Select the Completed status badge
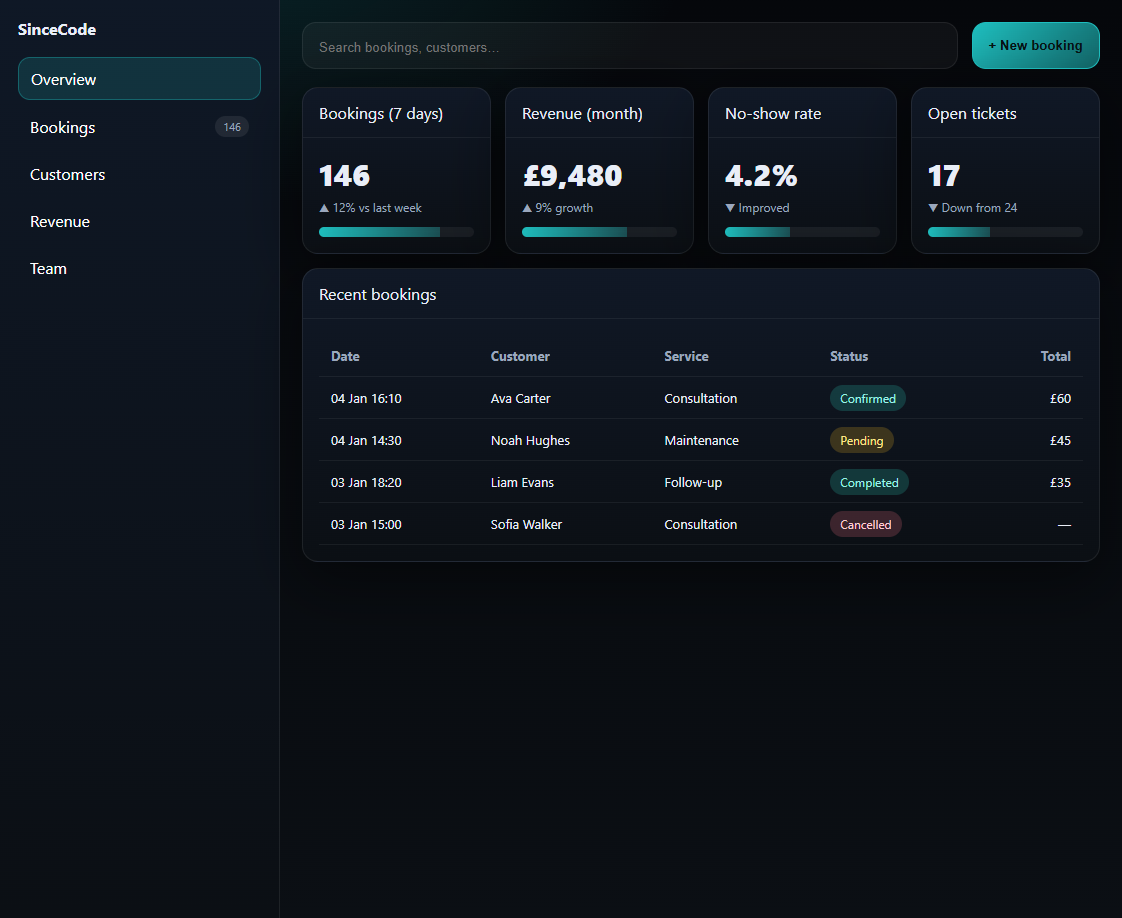 point(869,482)
